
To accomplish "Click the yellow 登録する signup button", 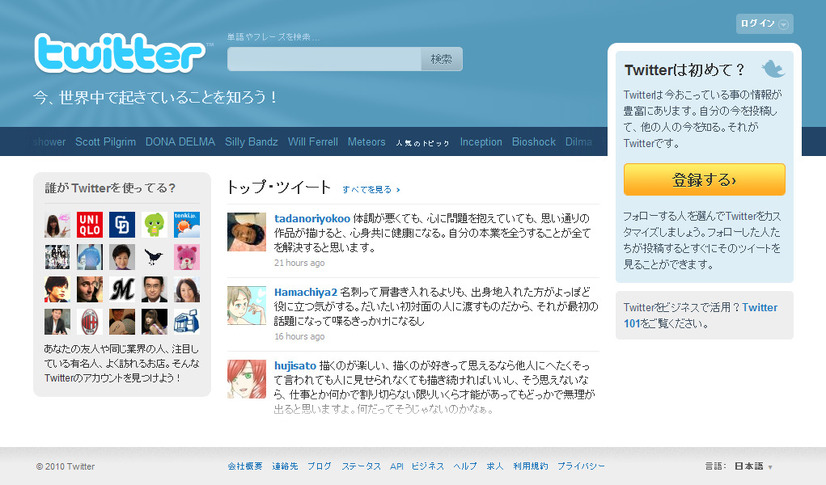I will tap(704, 180).
